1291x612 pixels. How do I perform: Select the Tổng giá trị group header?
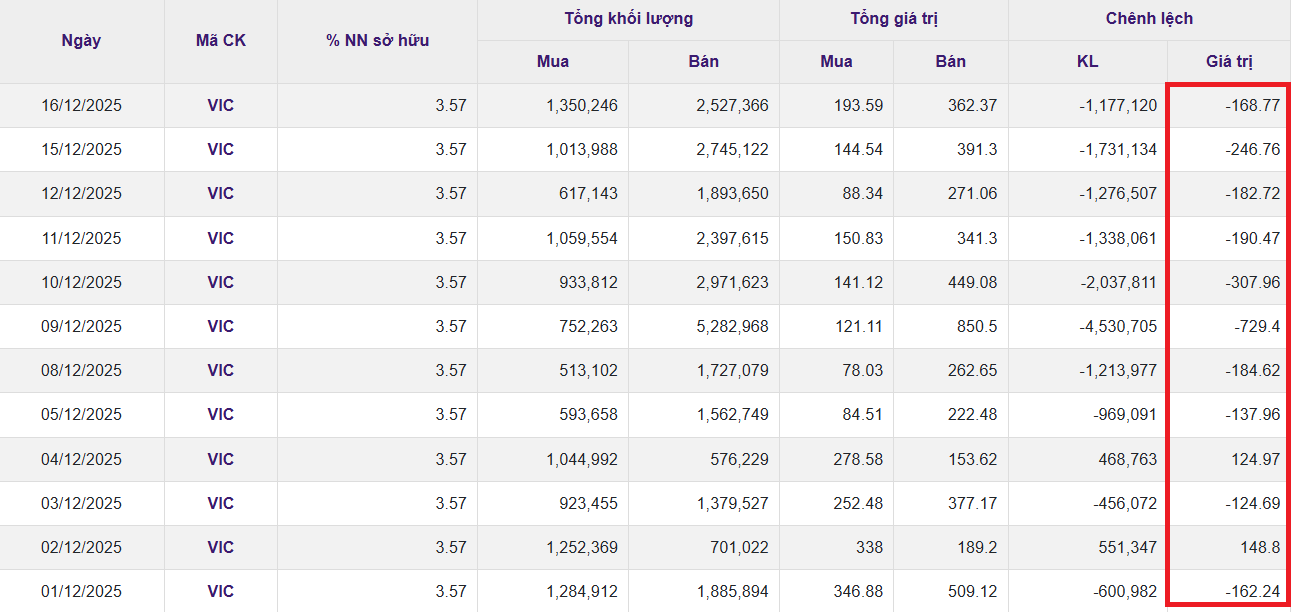(x=894, y=19)
